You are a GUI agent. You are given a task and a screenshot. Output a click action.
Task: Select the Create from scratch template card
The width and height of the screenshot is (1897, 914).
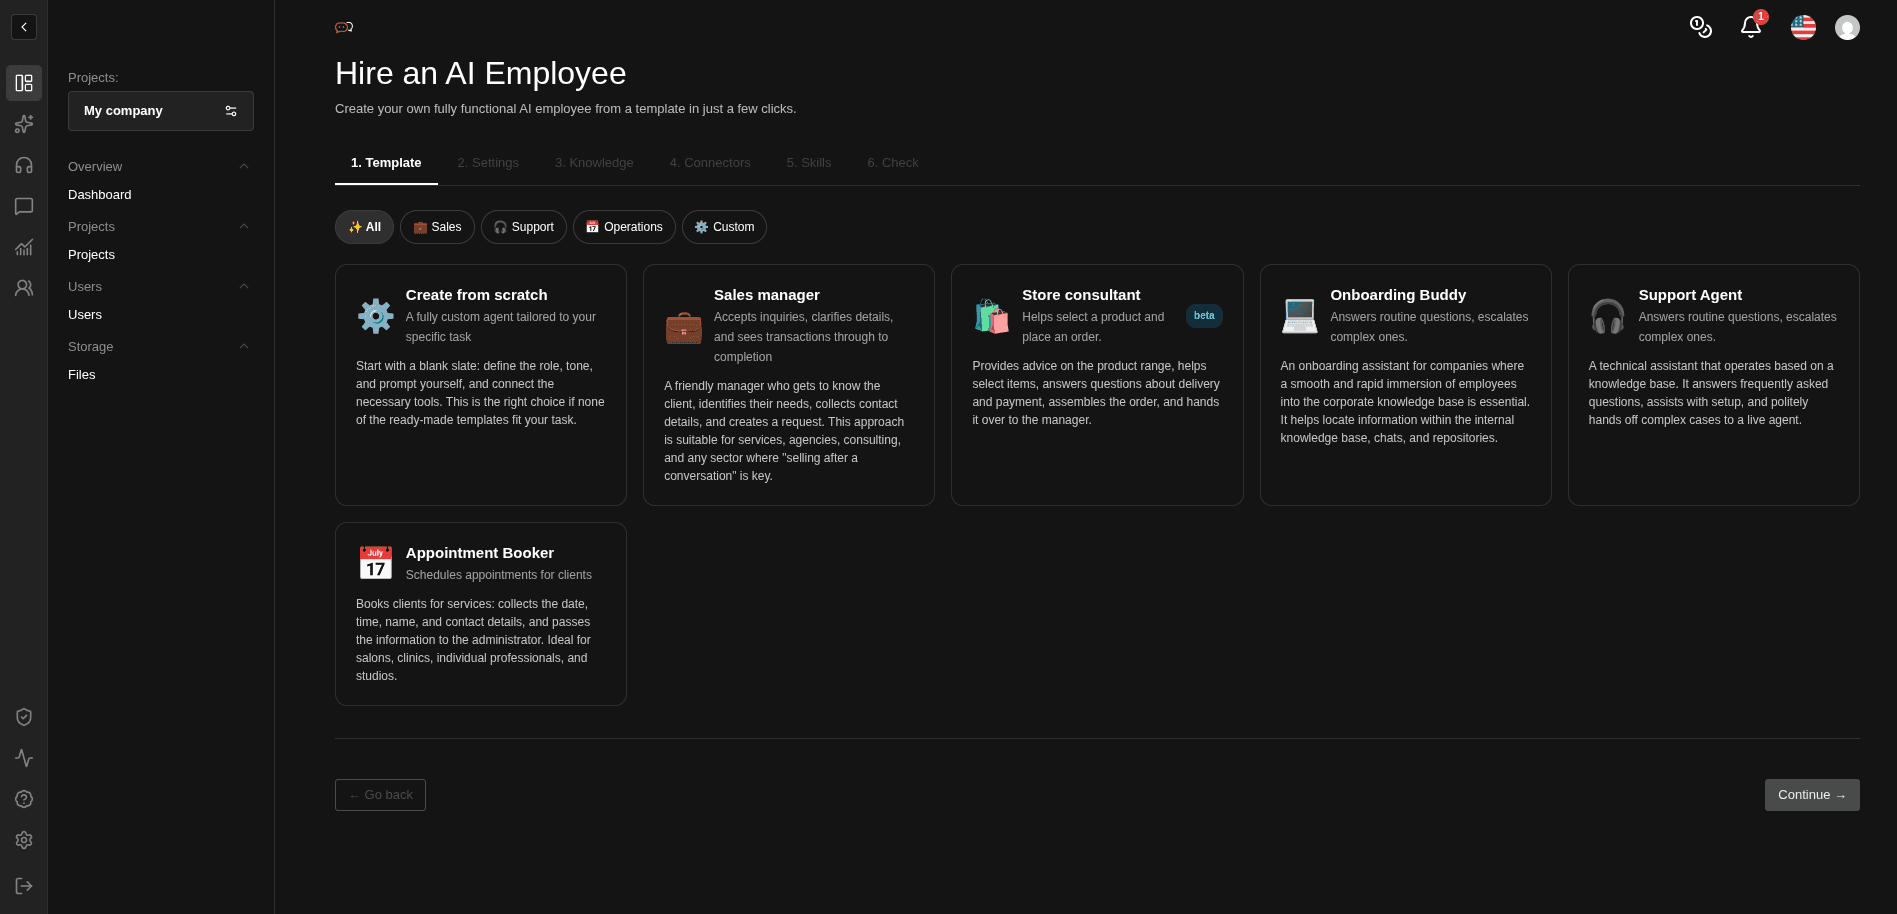click(481, 385)
